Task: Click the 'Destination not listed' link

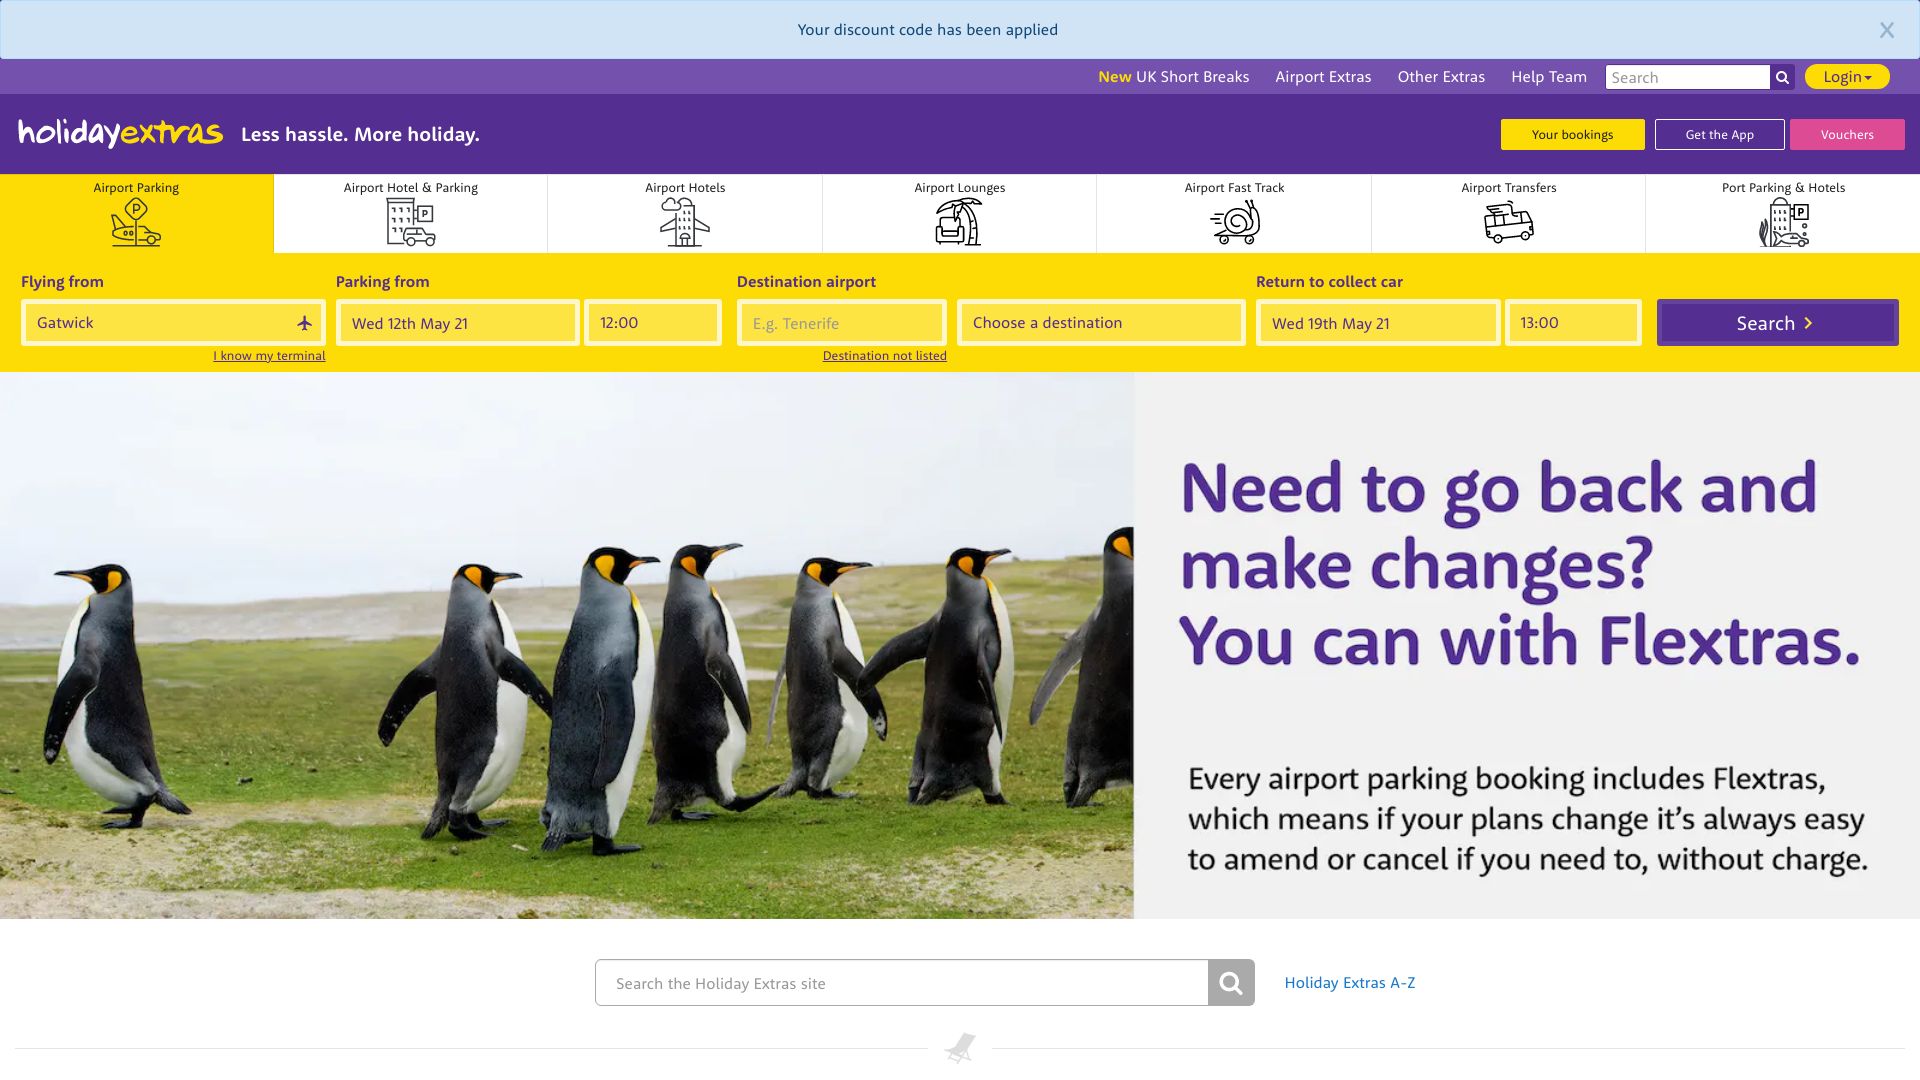Action: pos(884,355)
